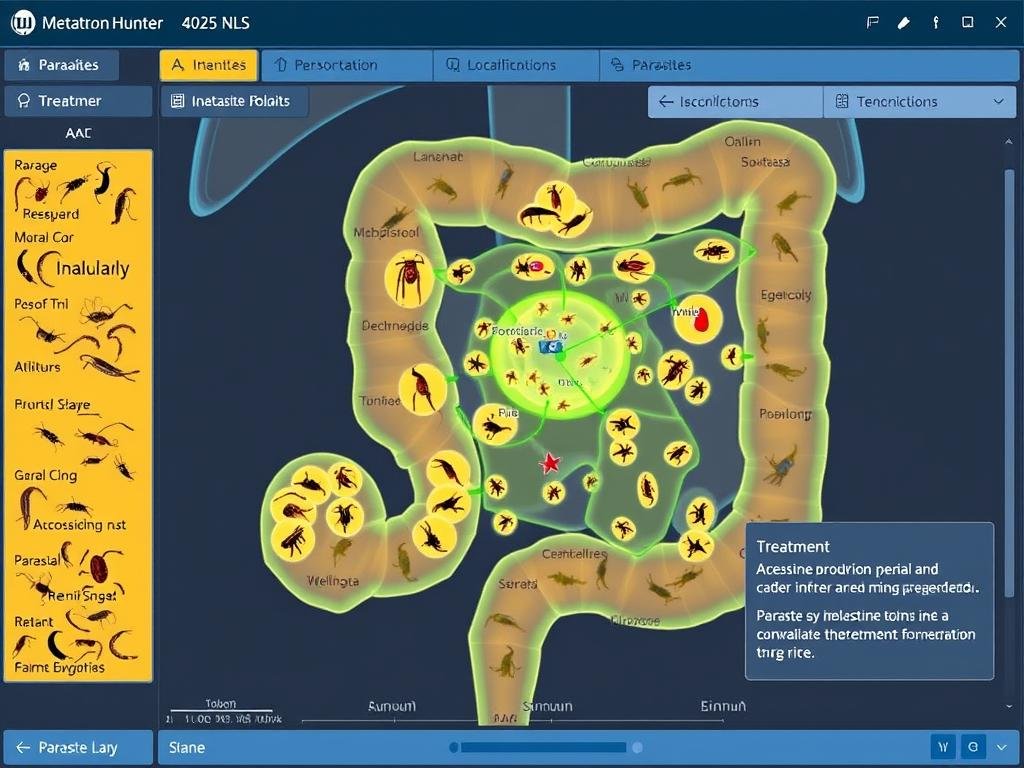The image size is (1024, 768).
Task: Click the Metatron Hunter logo icon
Action: tap(22, 22)
